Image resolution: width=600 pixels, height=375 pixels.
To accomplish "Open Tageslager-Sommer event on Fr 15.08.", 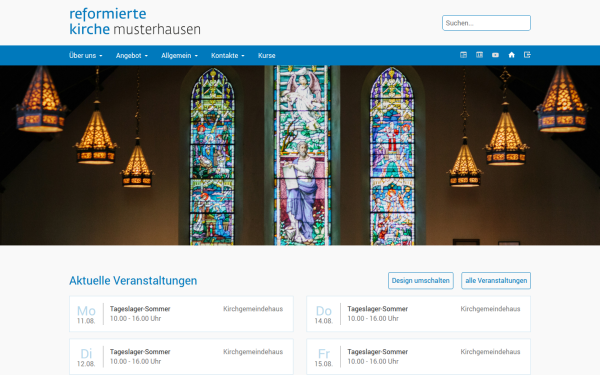I will (419, 357).
